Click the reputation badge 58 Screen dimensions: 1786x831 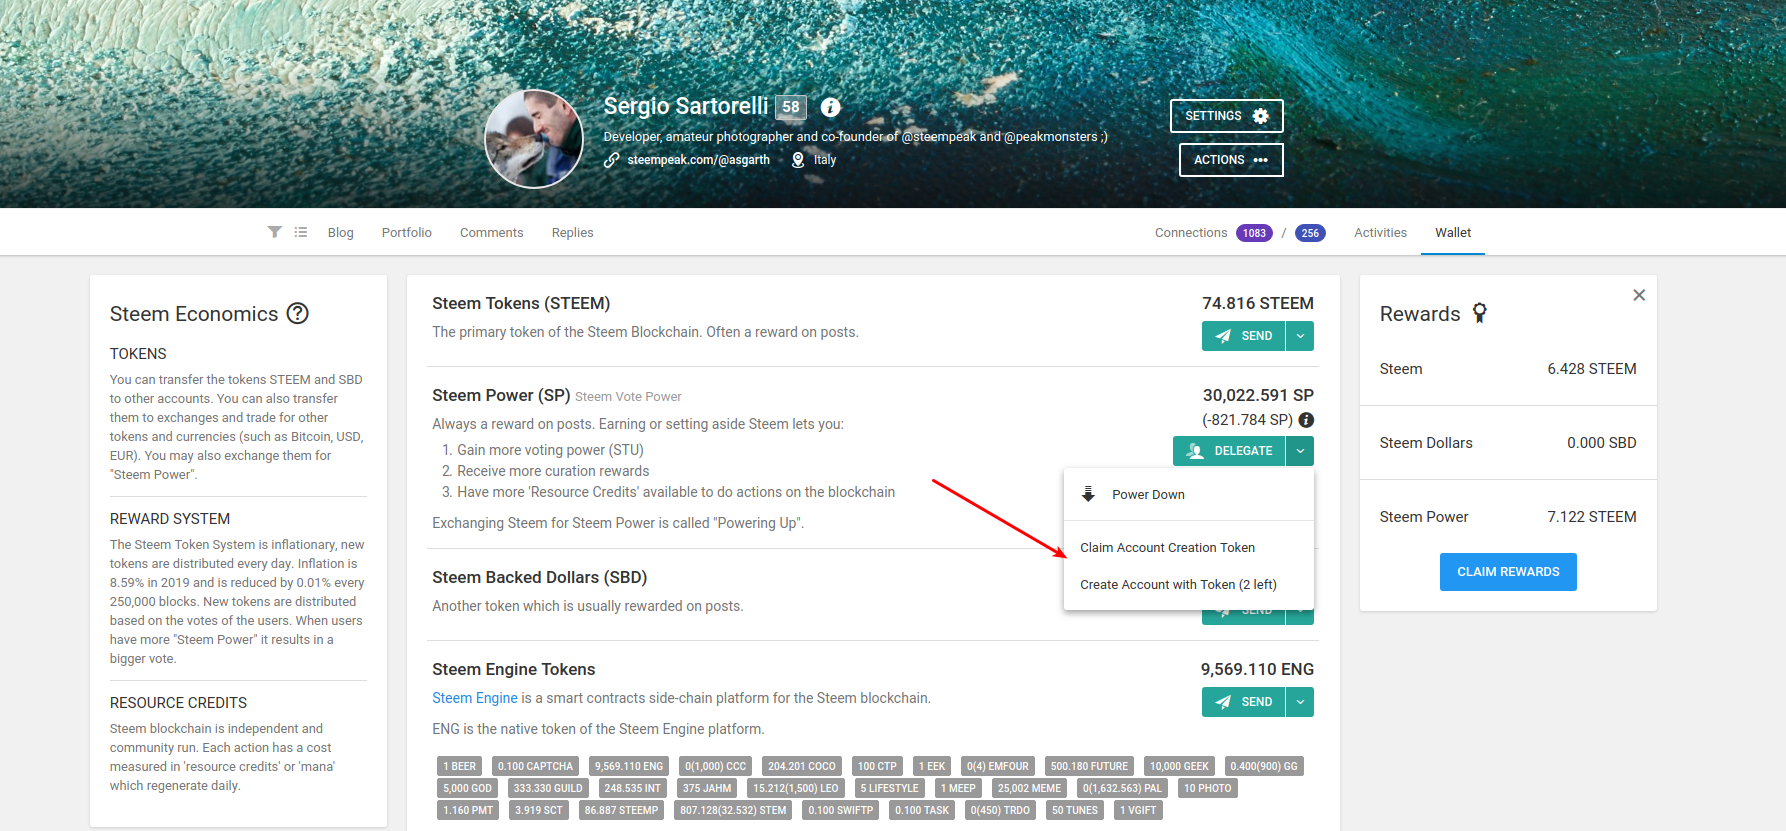coord(791,107)
